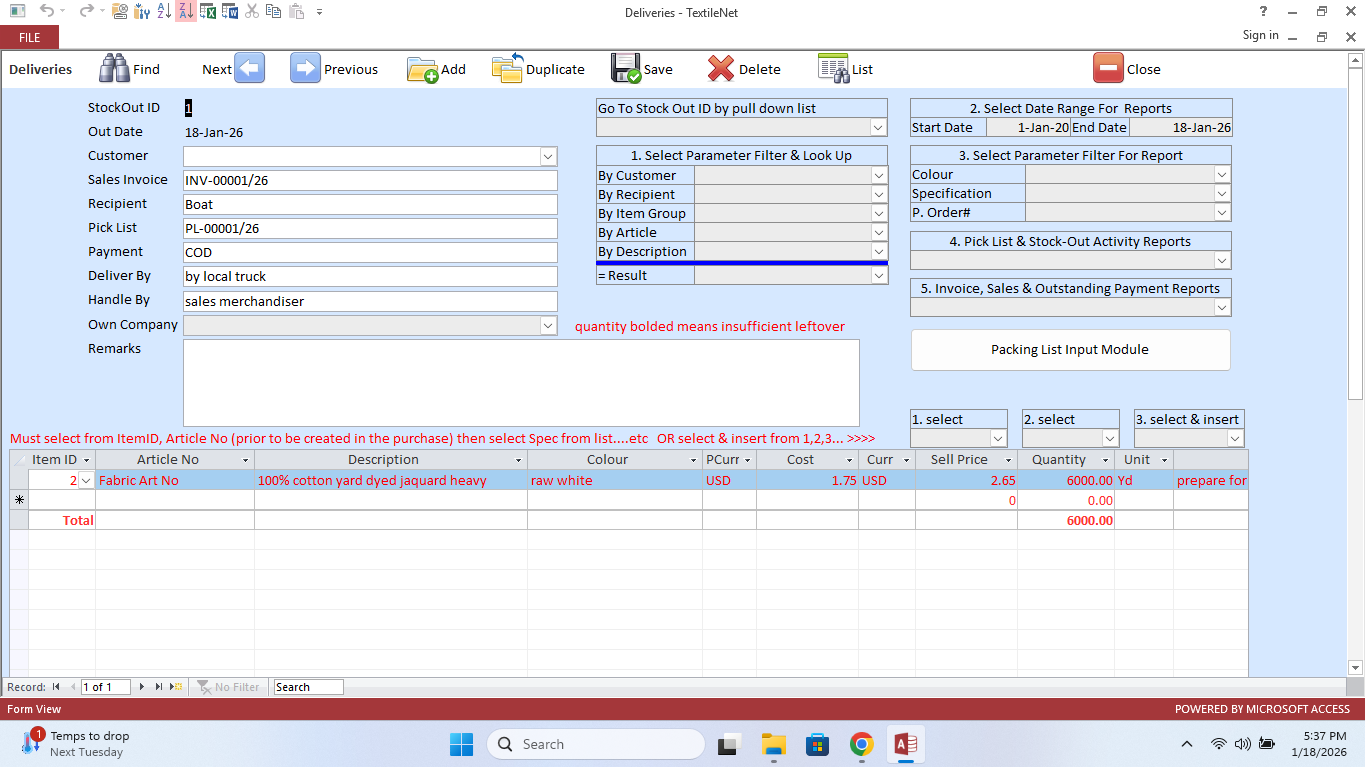Switch to the FILE tab
The image size is (1365, 767).
29,36
